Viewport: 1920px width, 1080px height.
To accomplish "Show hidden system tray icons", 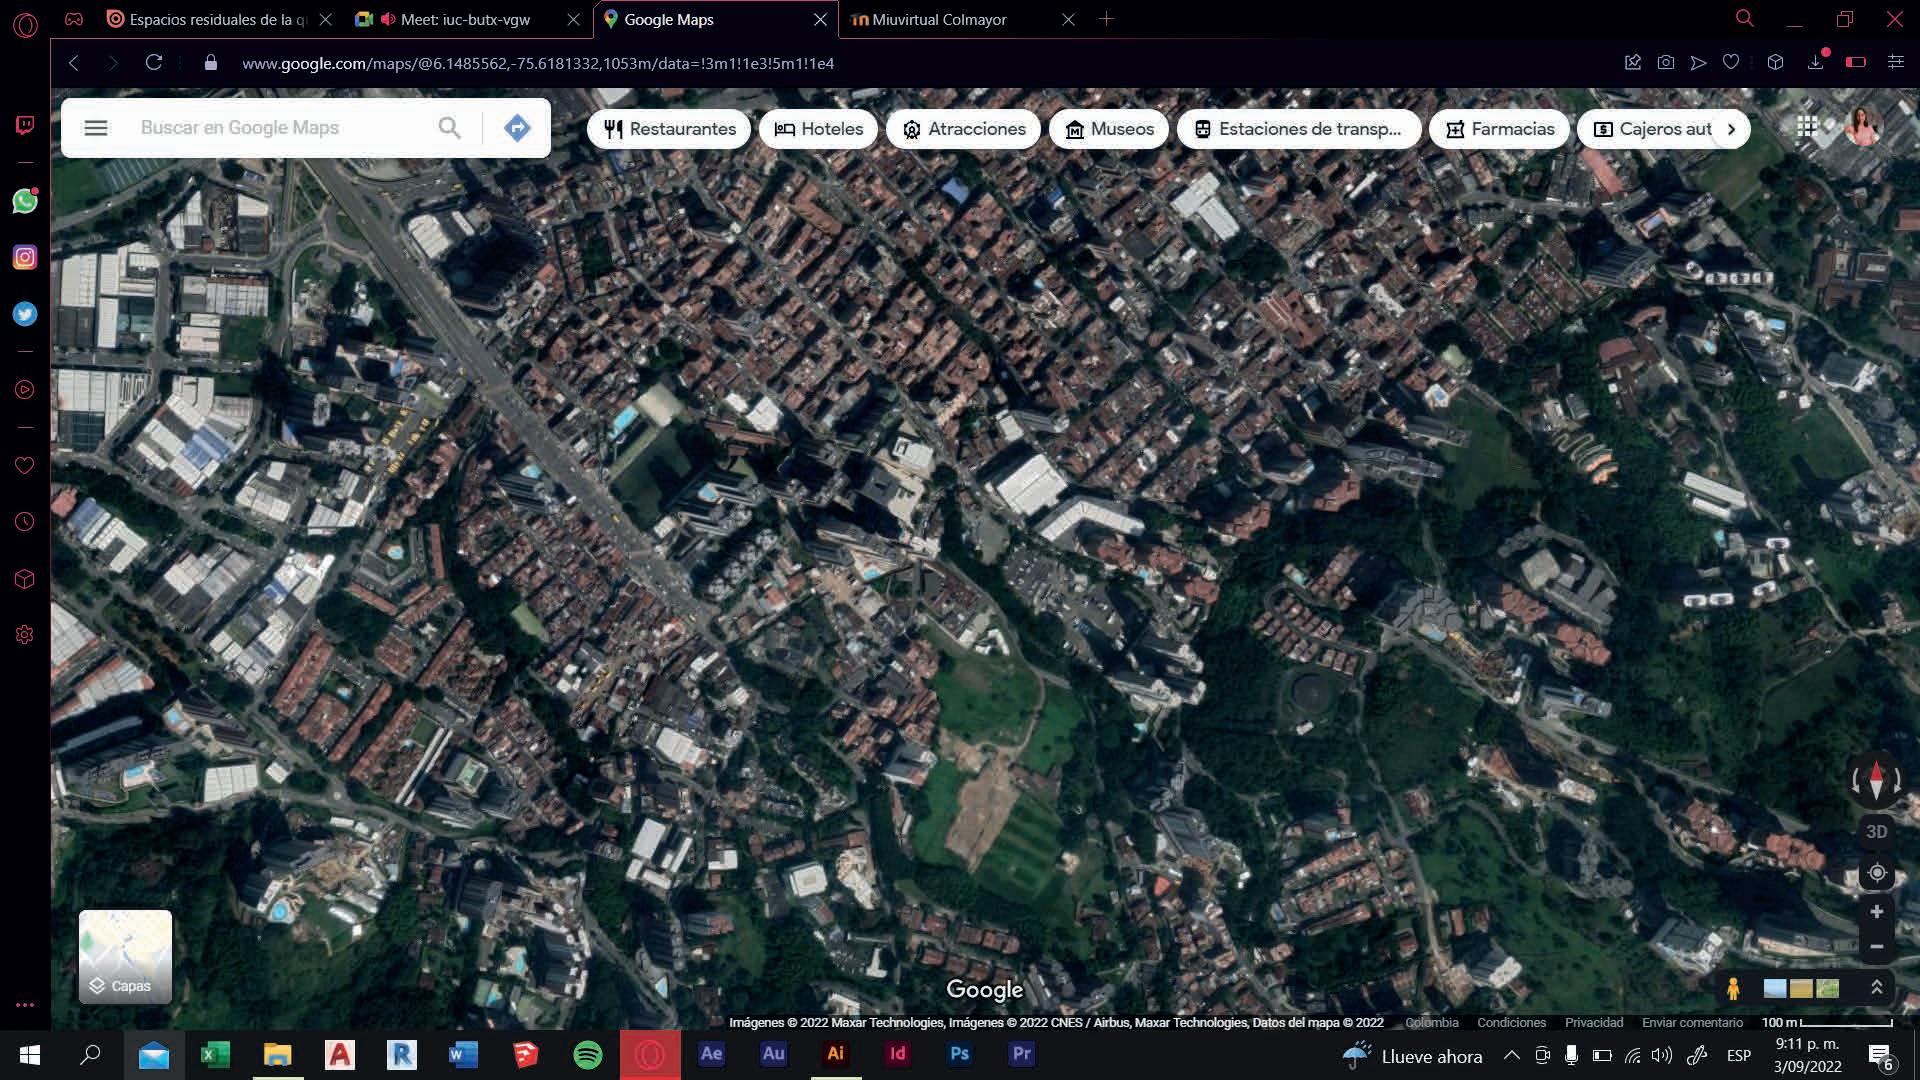I will pos(1512,1055).
